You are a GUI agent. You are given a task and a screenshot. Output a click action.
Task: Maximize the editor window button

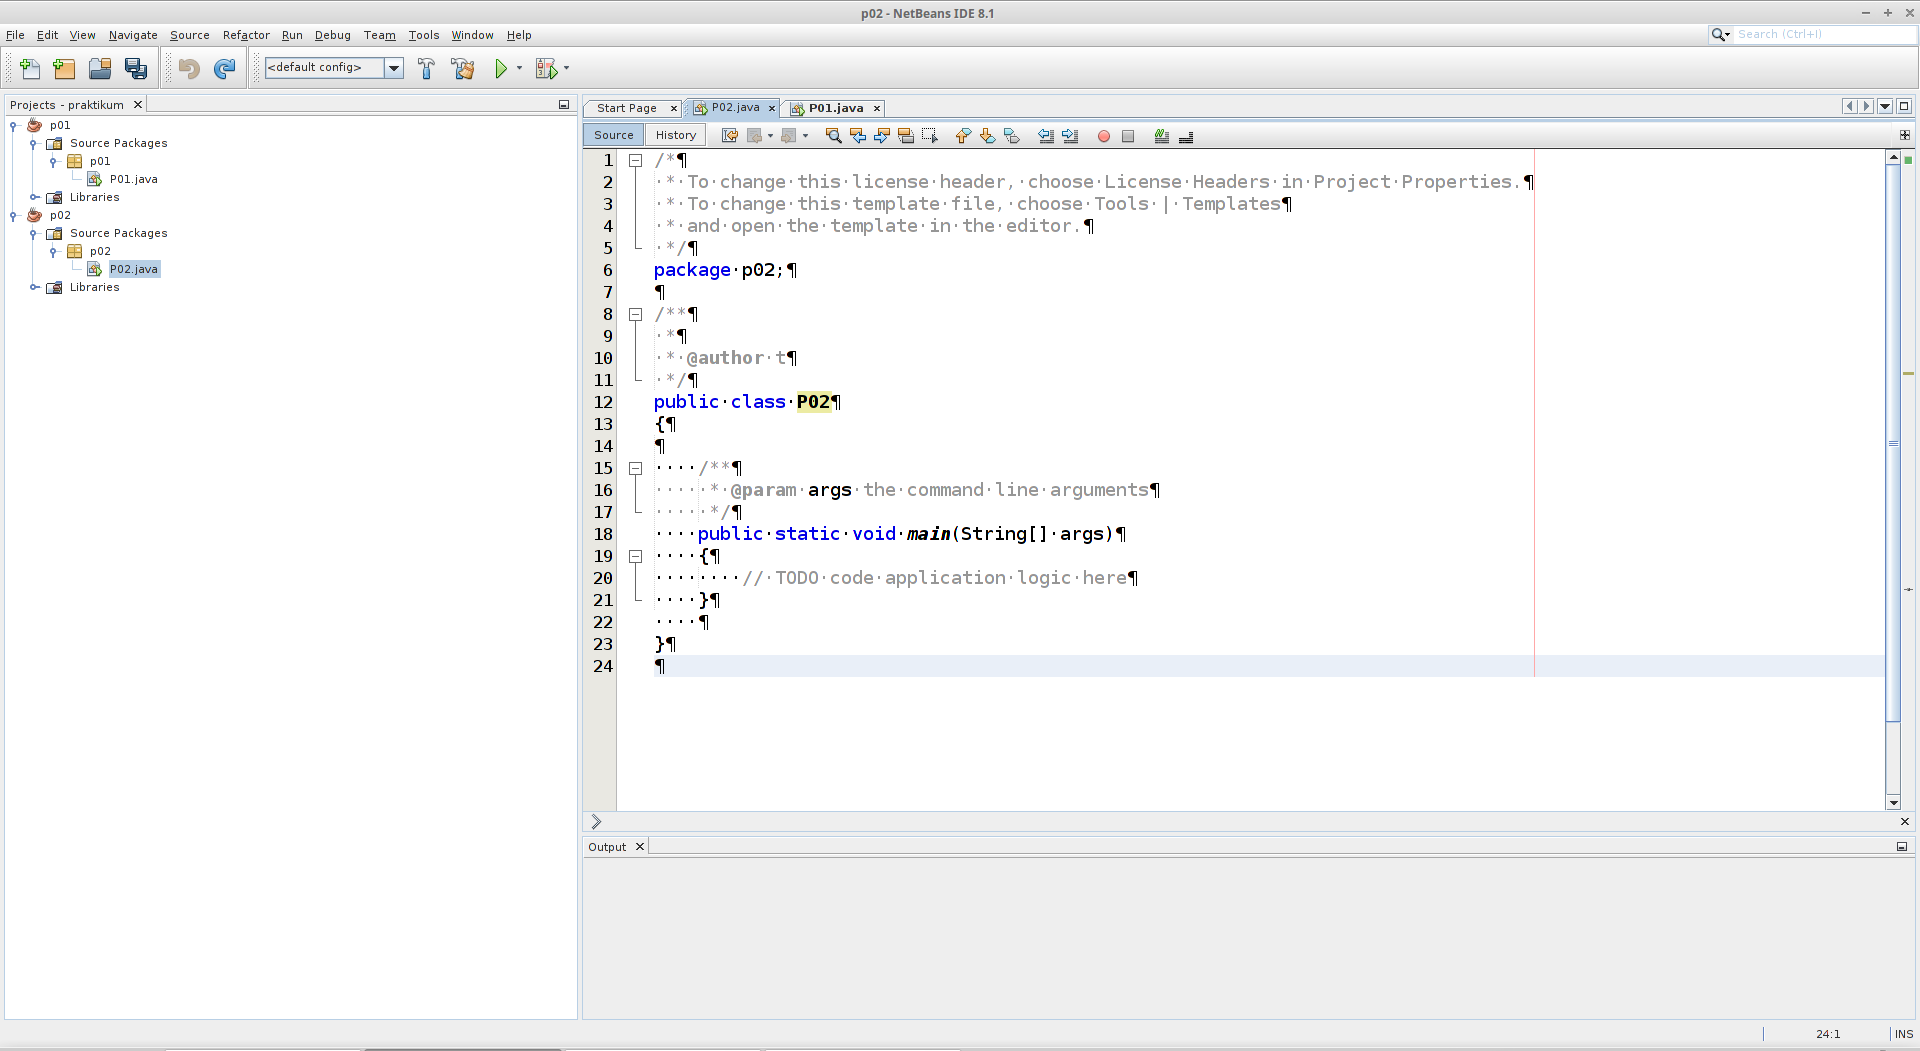(1904, 107)
